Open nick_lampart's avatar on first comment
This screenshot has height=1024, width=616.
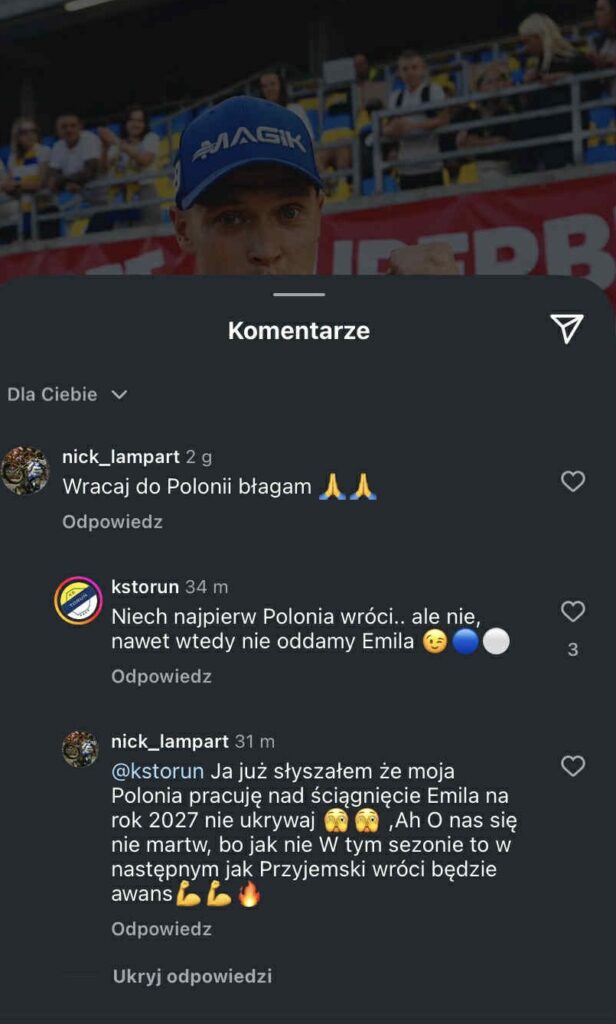[x=25, y=470]
